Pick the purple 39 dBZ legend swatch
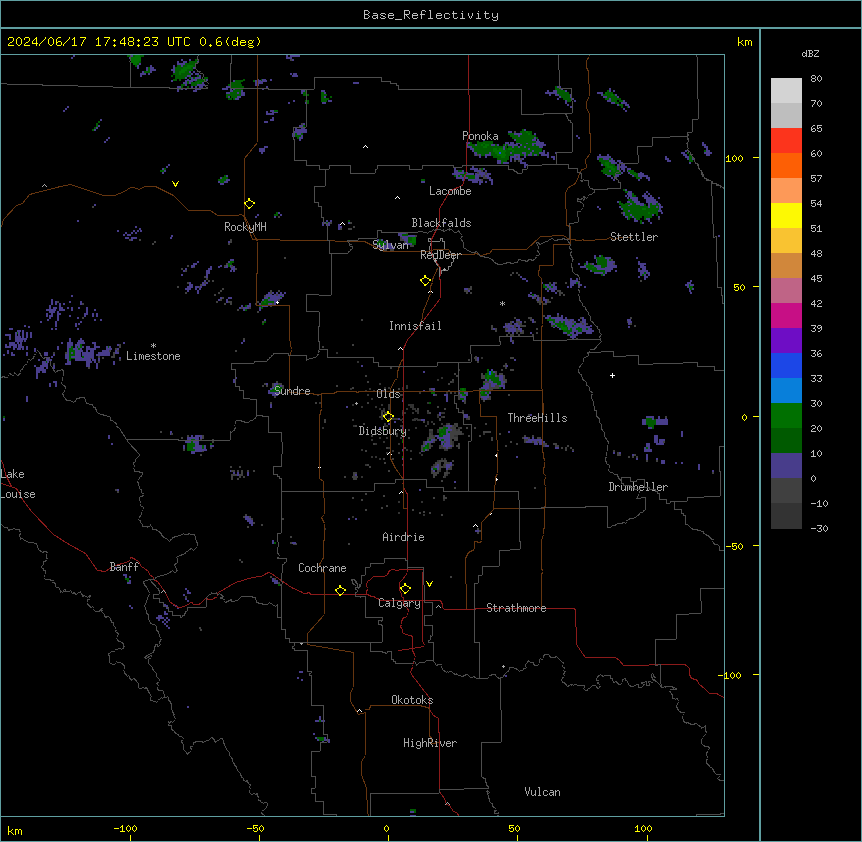 point(786,341)
